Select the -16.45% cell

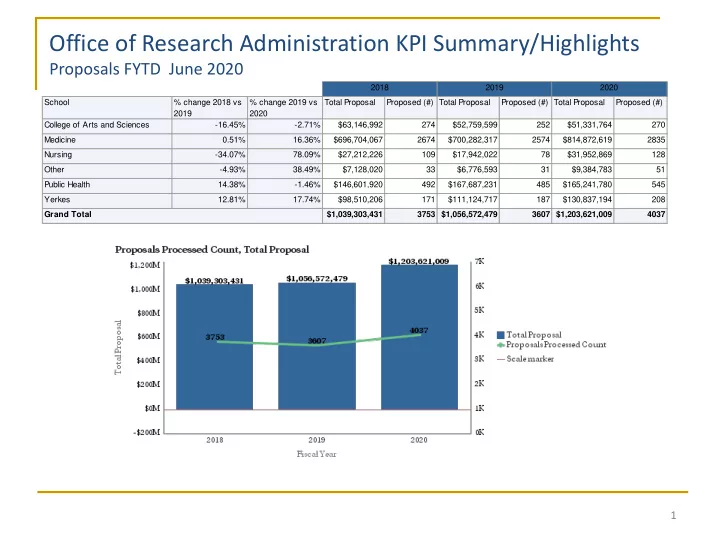pyautogui.click(x=209, y=125)
